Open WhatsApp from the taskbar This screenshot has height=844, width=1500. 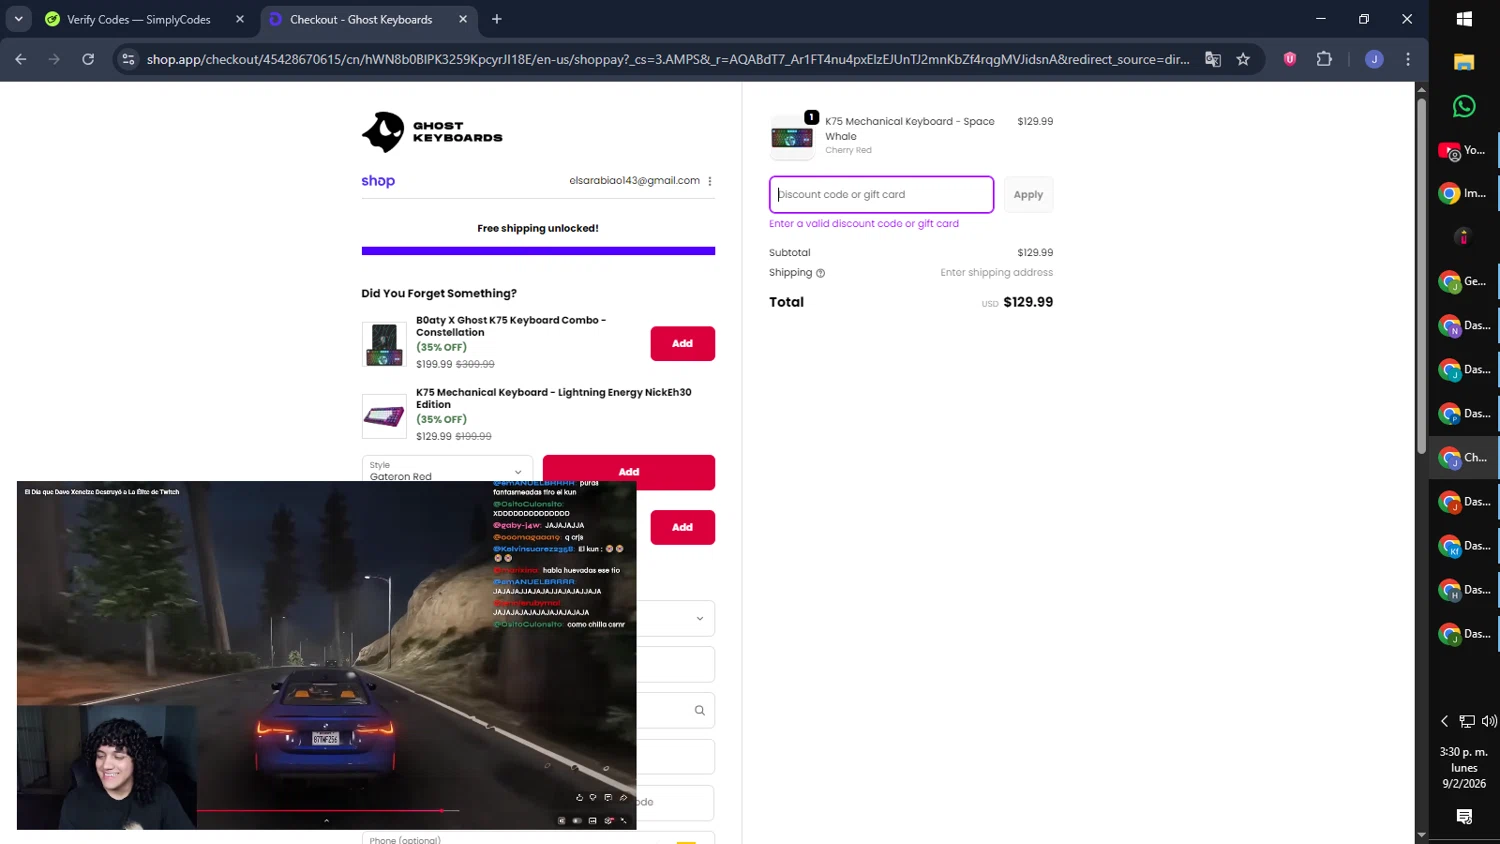click(1464, 106)
